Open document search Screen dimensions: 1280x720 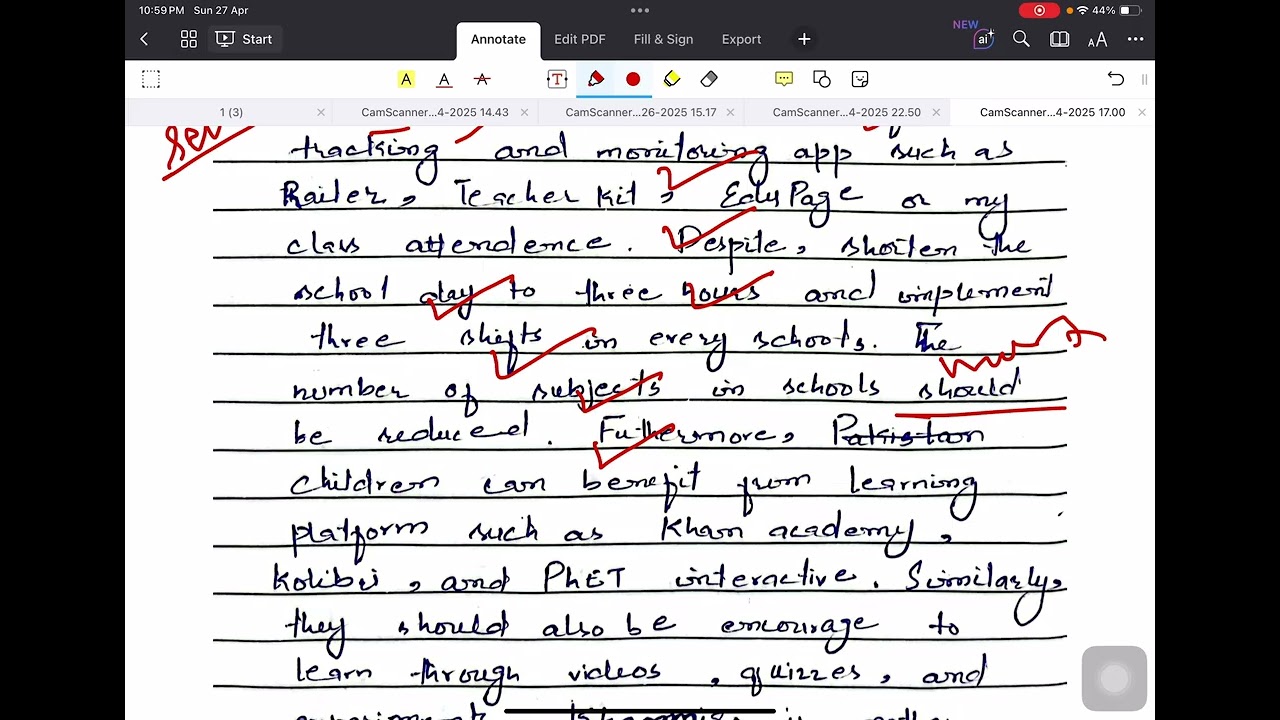1021,39
